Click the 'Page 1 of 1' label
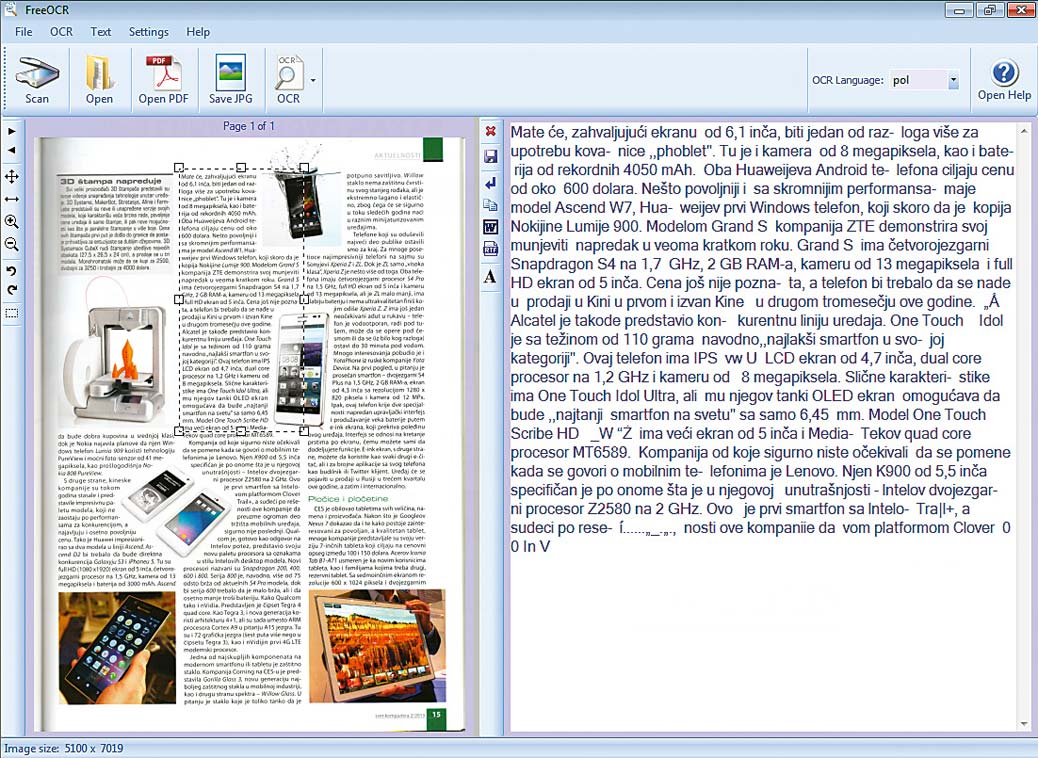Image resolution: width=1038 pixels, height=758 pixels. pyautogui.click(x=249, y=126)
